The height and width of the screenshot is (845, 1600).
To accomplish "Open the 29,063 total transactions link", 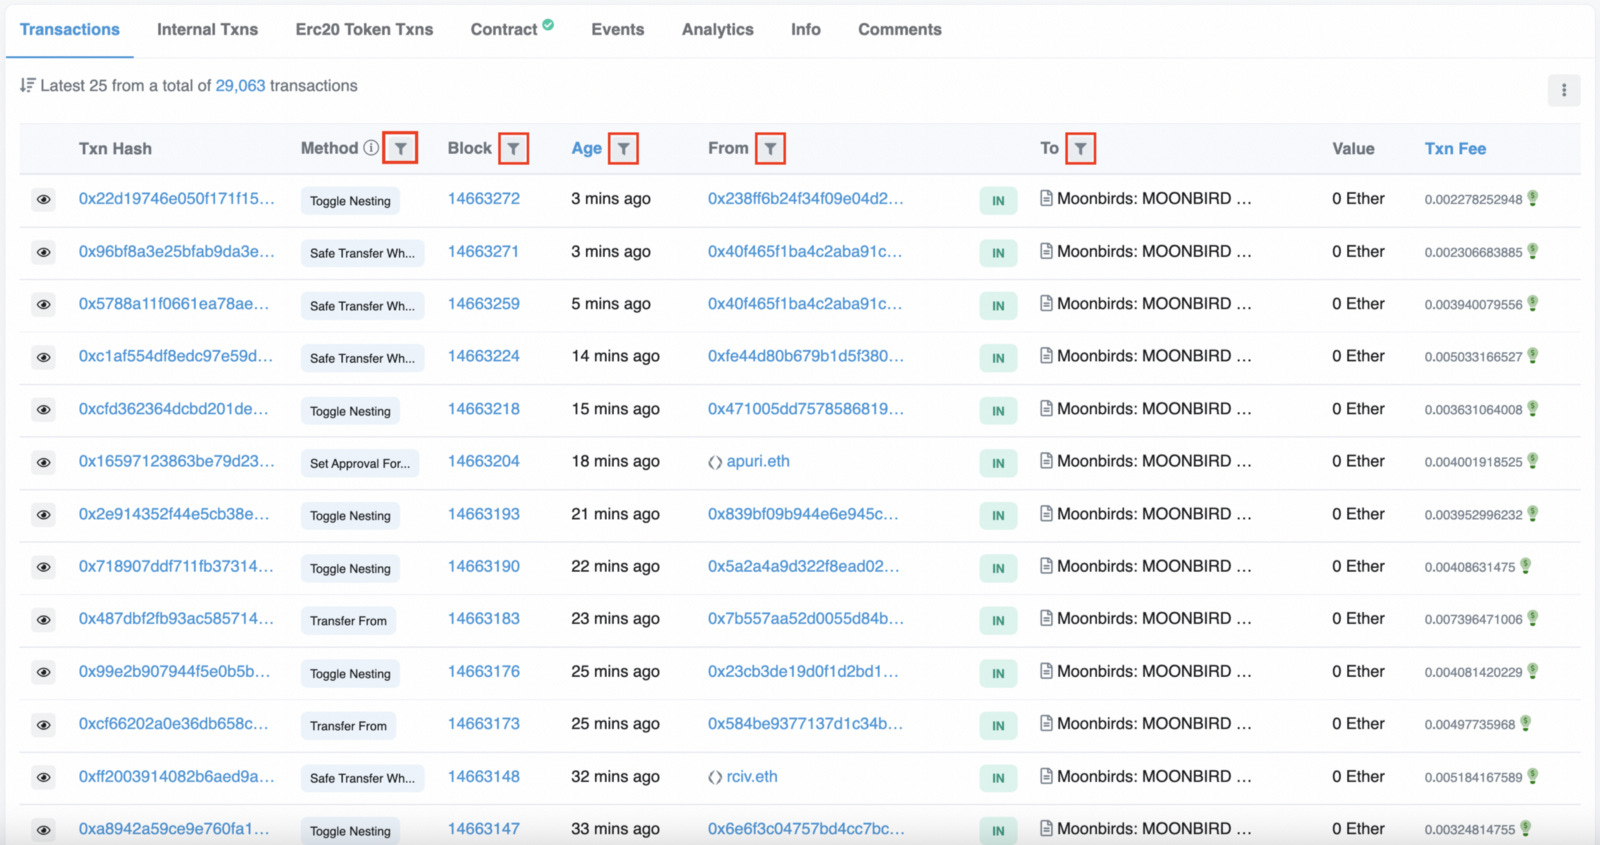I will coord(240,86).
